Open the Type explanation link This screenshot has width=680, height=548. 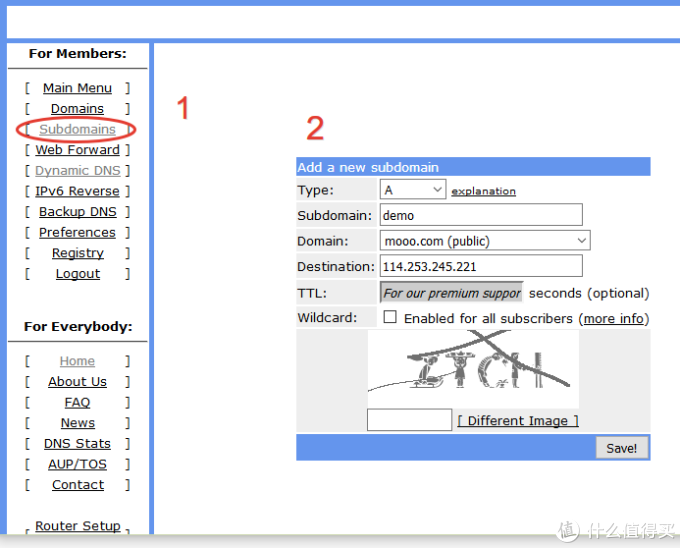pos(483,191)
